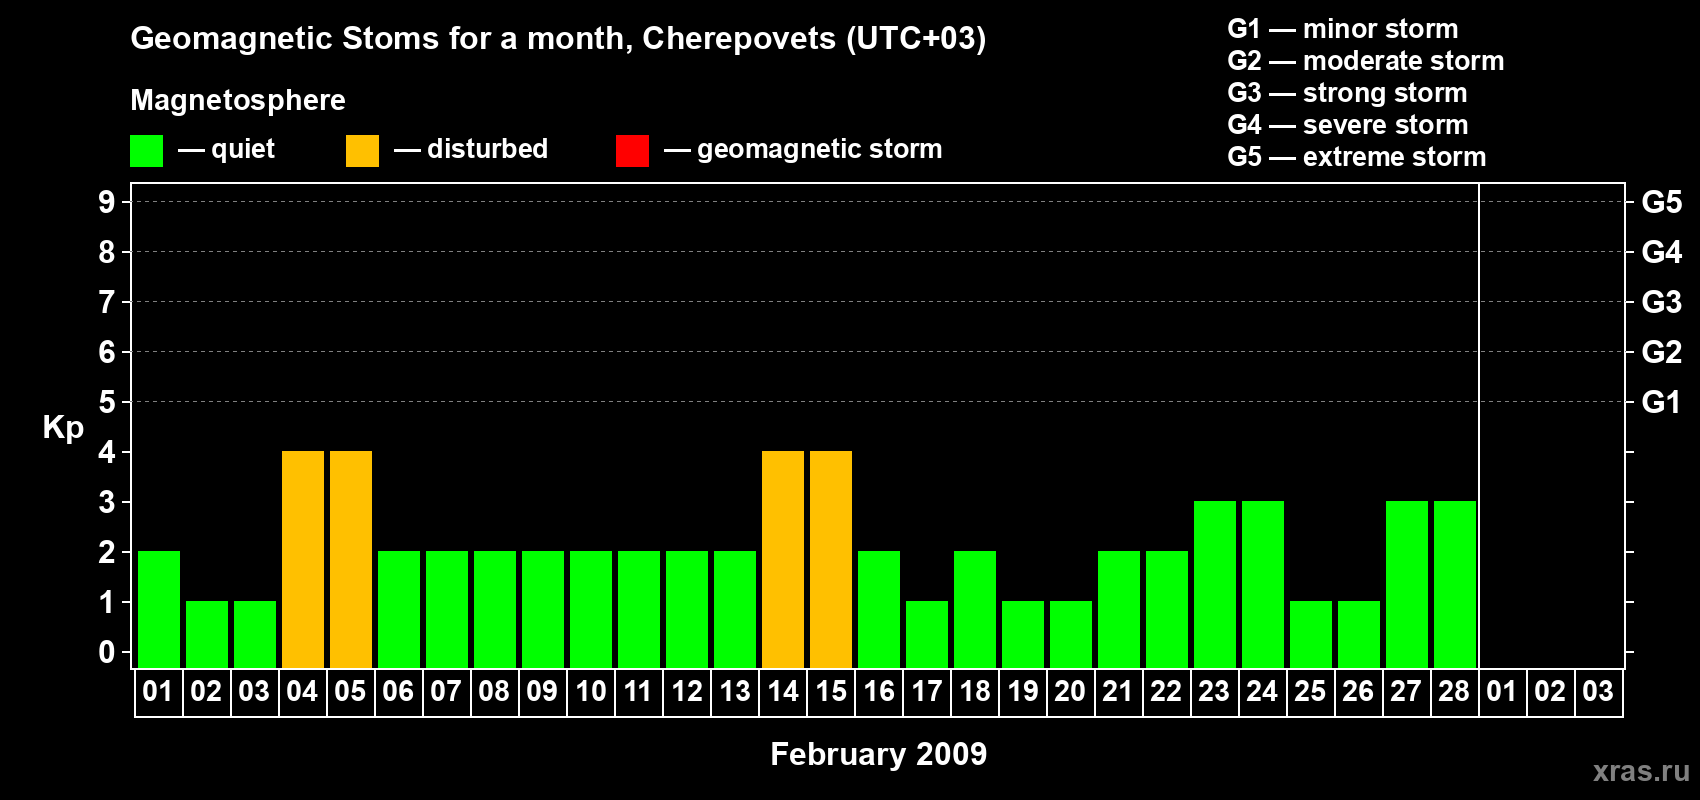Click the orange disturbed legend swatch
Image resolution: width=1700 pixels, height=800 pixels.
(x=362, y=151)
